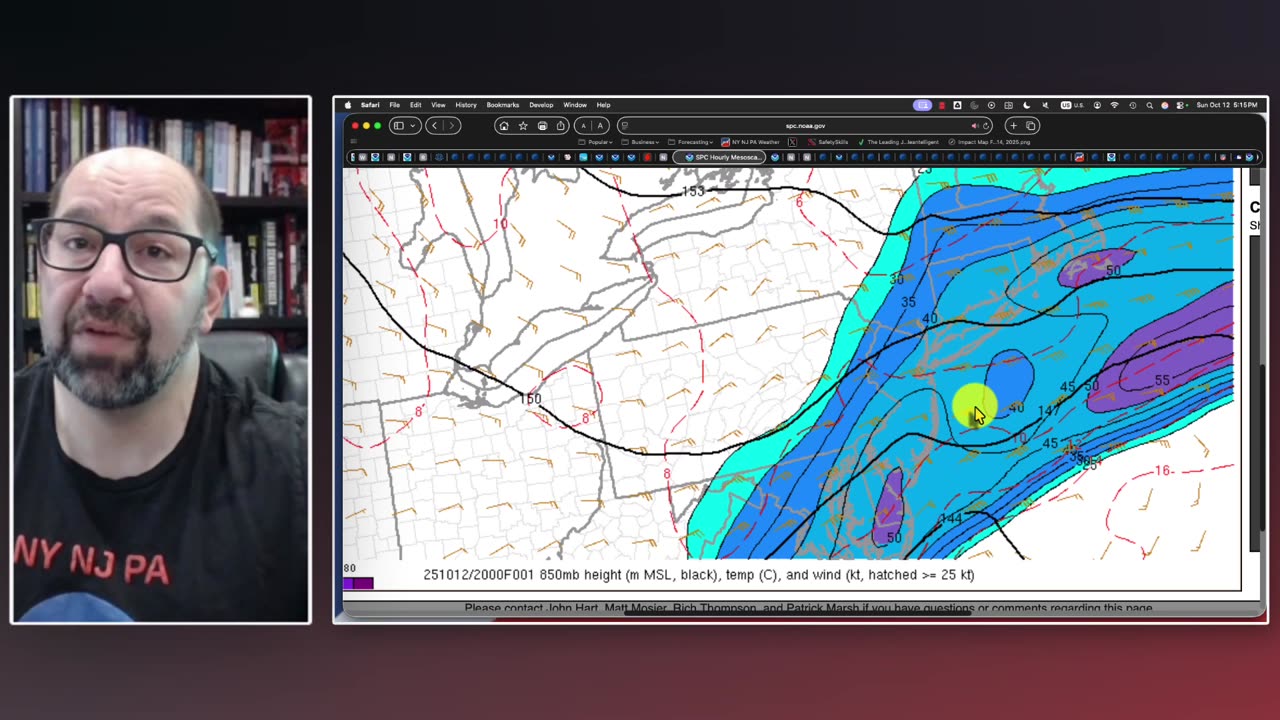The width and height of the screenshot is (1280, 720).
Task: Mute tab audio speaker icon
Action: tap(975, 126)
